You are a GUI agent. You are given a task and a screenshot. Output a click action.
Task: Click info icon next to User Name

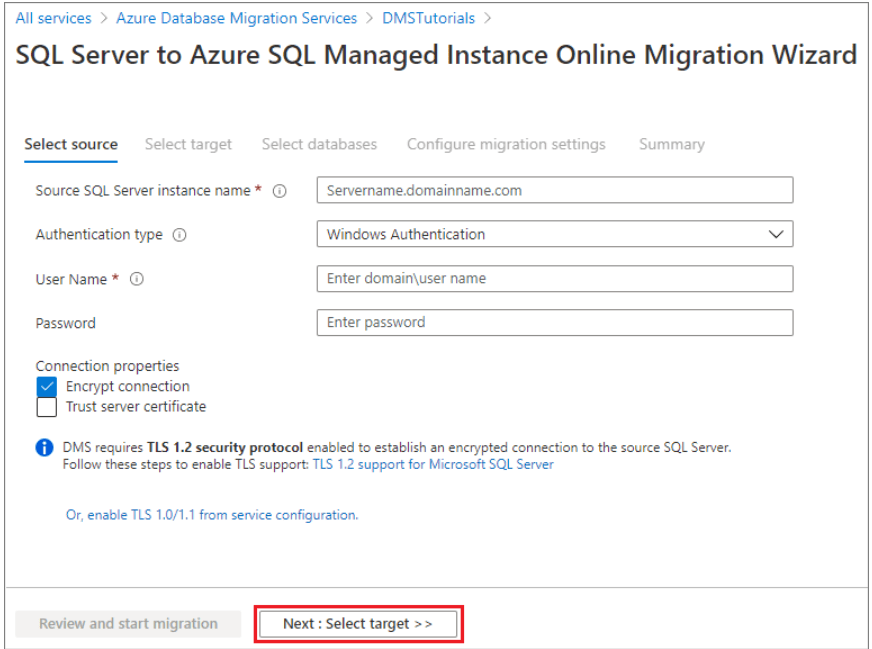(x=137, y=280)
